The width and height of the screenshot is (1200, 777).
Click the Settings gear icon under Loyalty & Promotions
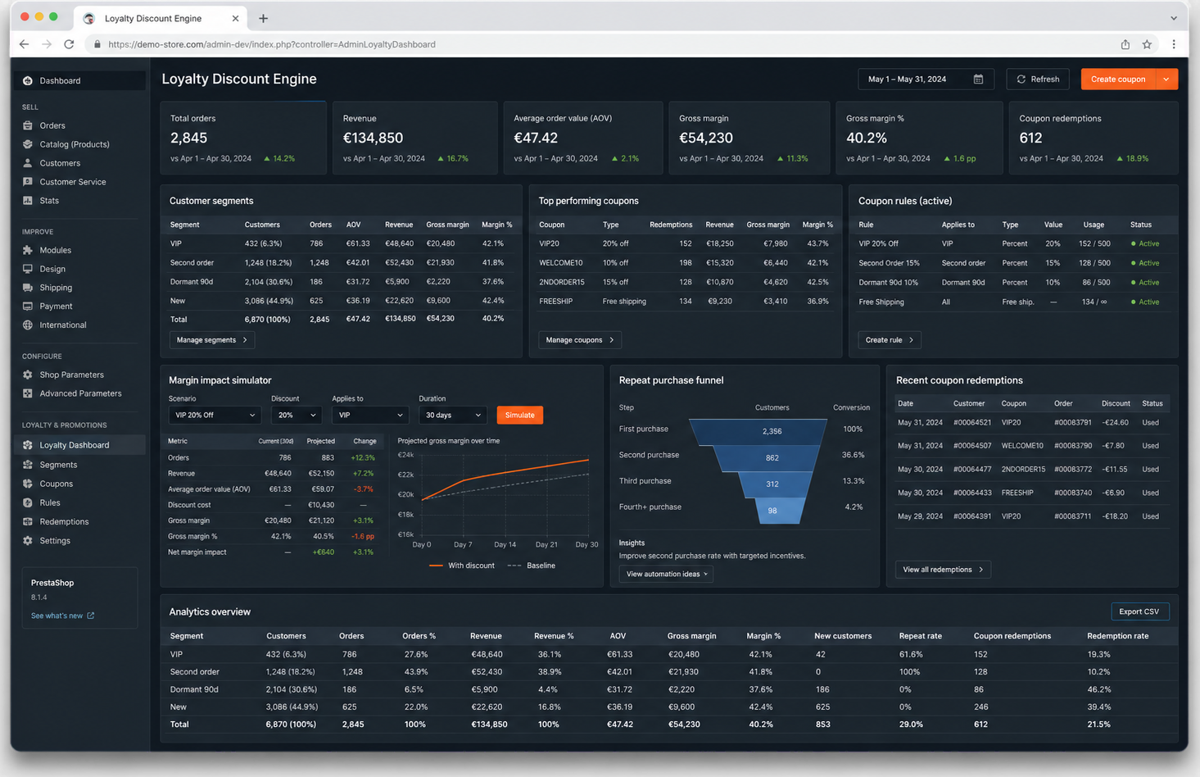point(28,541)
